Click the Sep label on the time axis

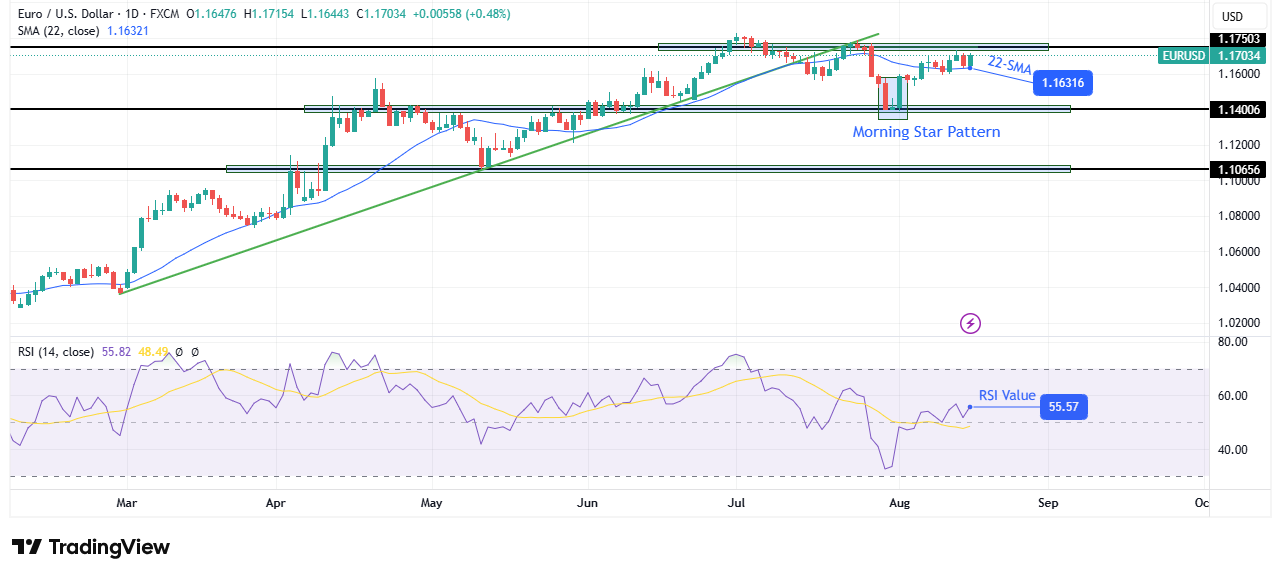(1047, 504)
